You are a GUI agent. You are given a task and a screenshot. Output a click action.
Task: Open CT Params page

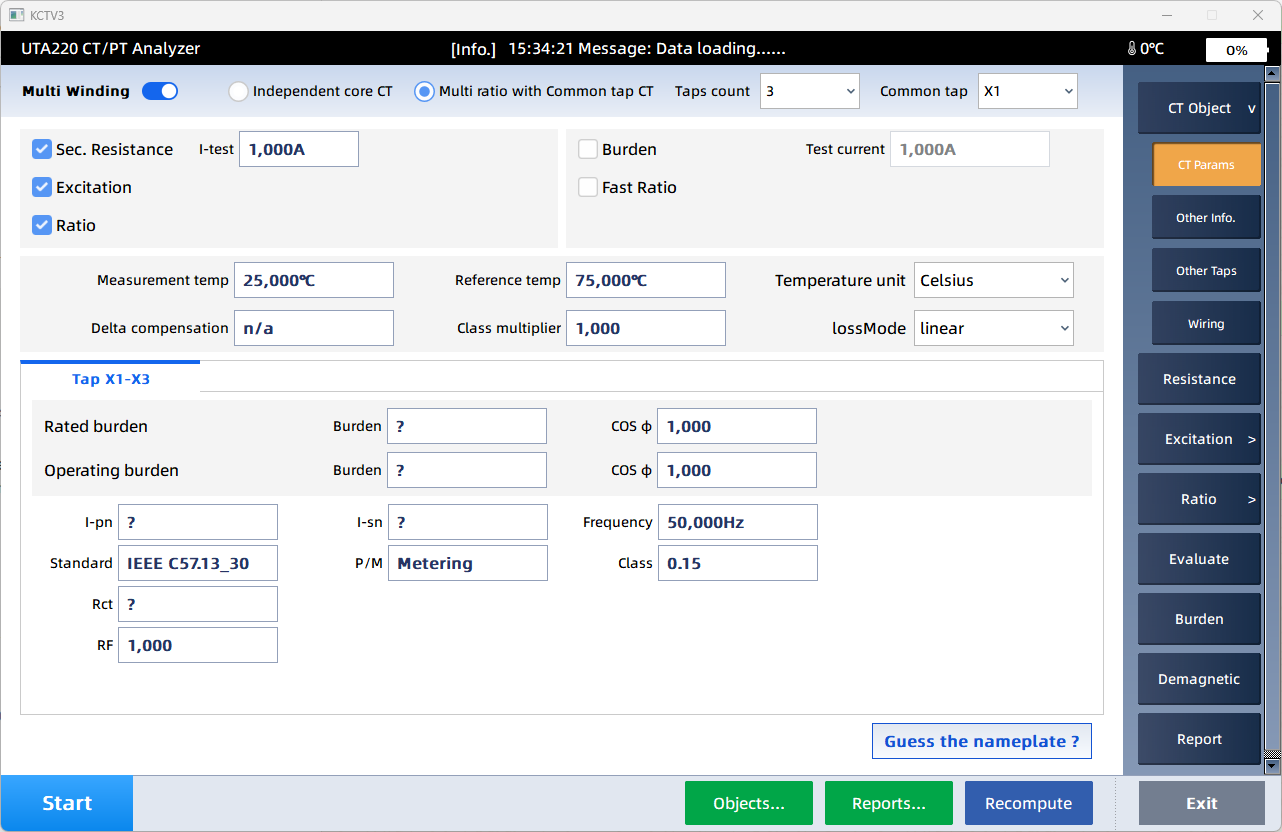click(x=1206, y=165)
